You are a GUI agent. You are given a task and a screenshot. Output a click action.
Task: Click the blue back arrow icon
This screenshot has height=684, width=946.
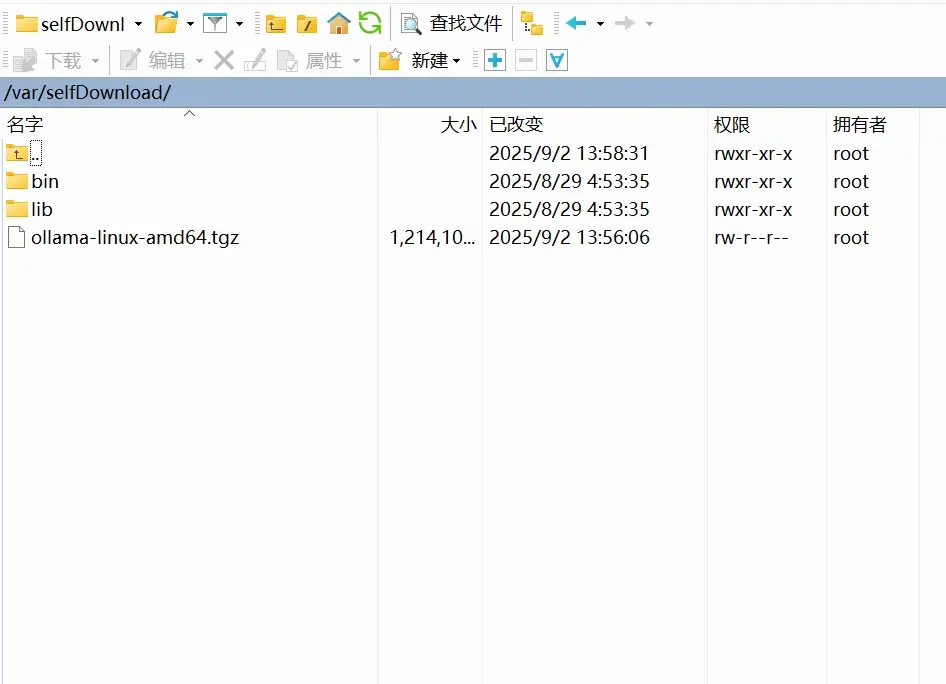[576, 24]
